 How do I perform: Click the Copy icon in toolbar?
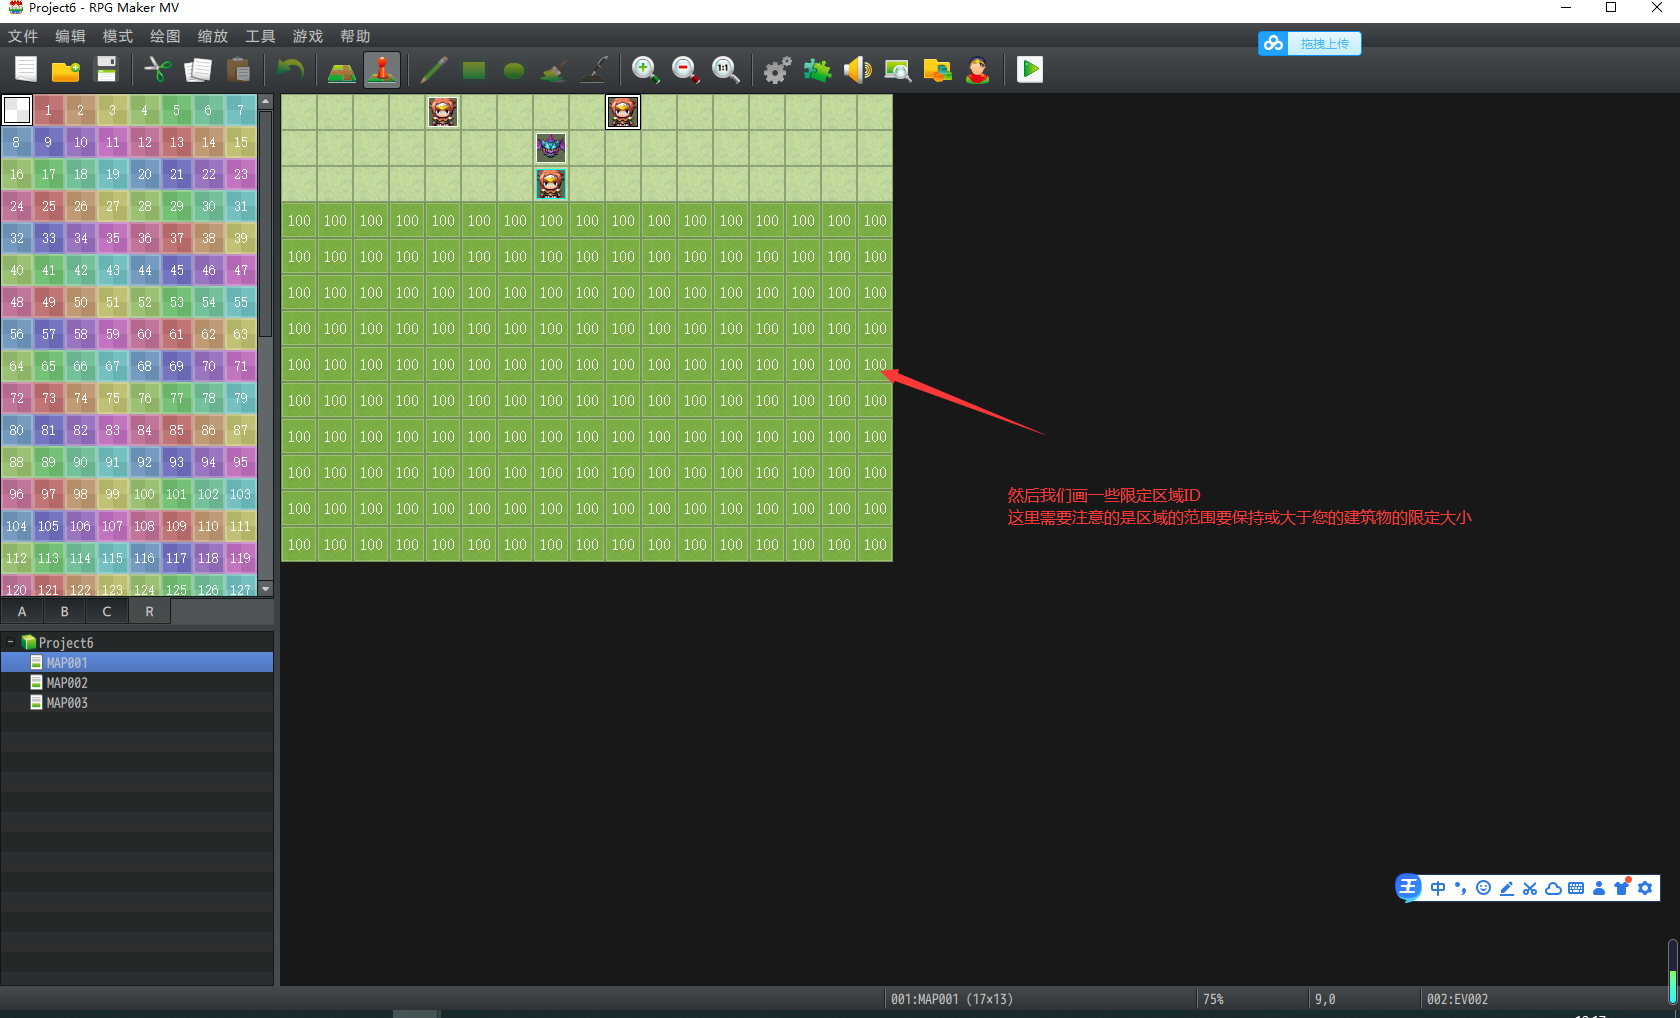click(198, 70)
